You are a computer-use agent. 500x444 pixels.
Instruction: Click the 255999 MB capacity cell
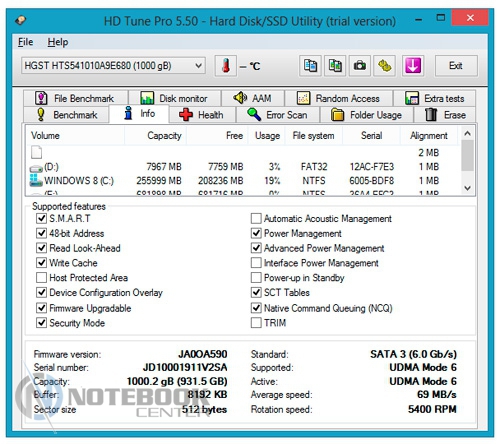pos(159,181)
